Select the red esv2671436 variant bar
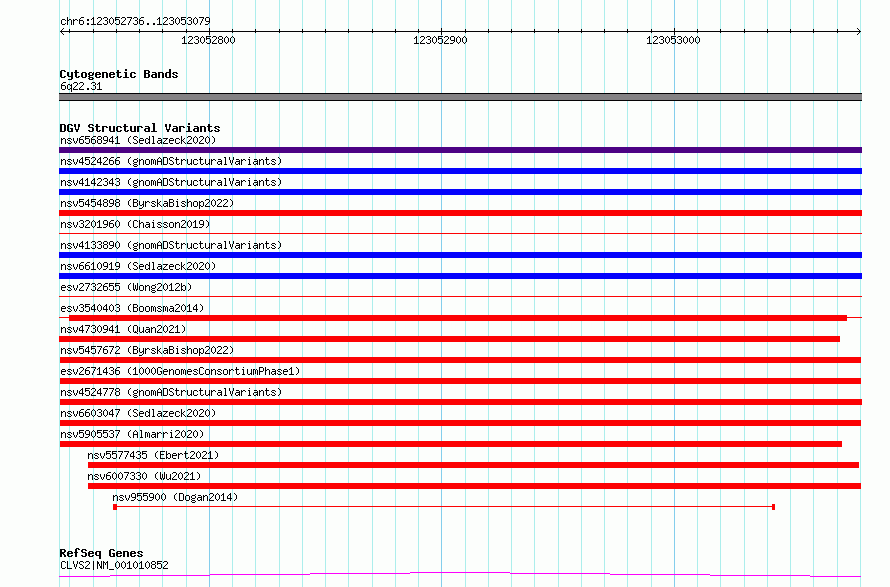 (x=460, y=381)
